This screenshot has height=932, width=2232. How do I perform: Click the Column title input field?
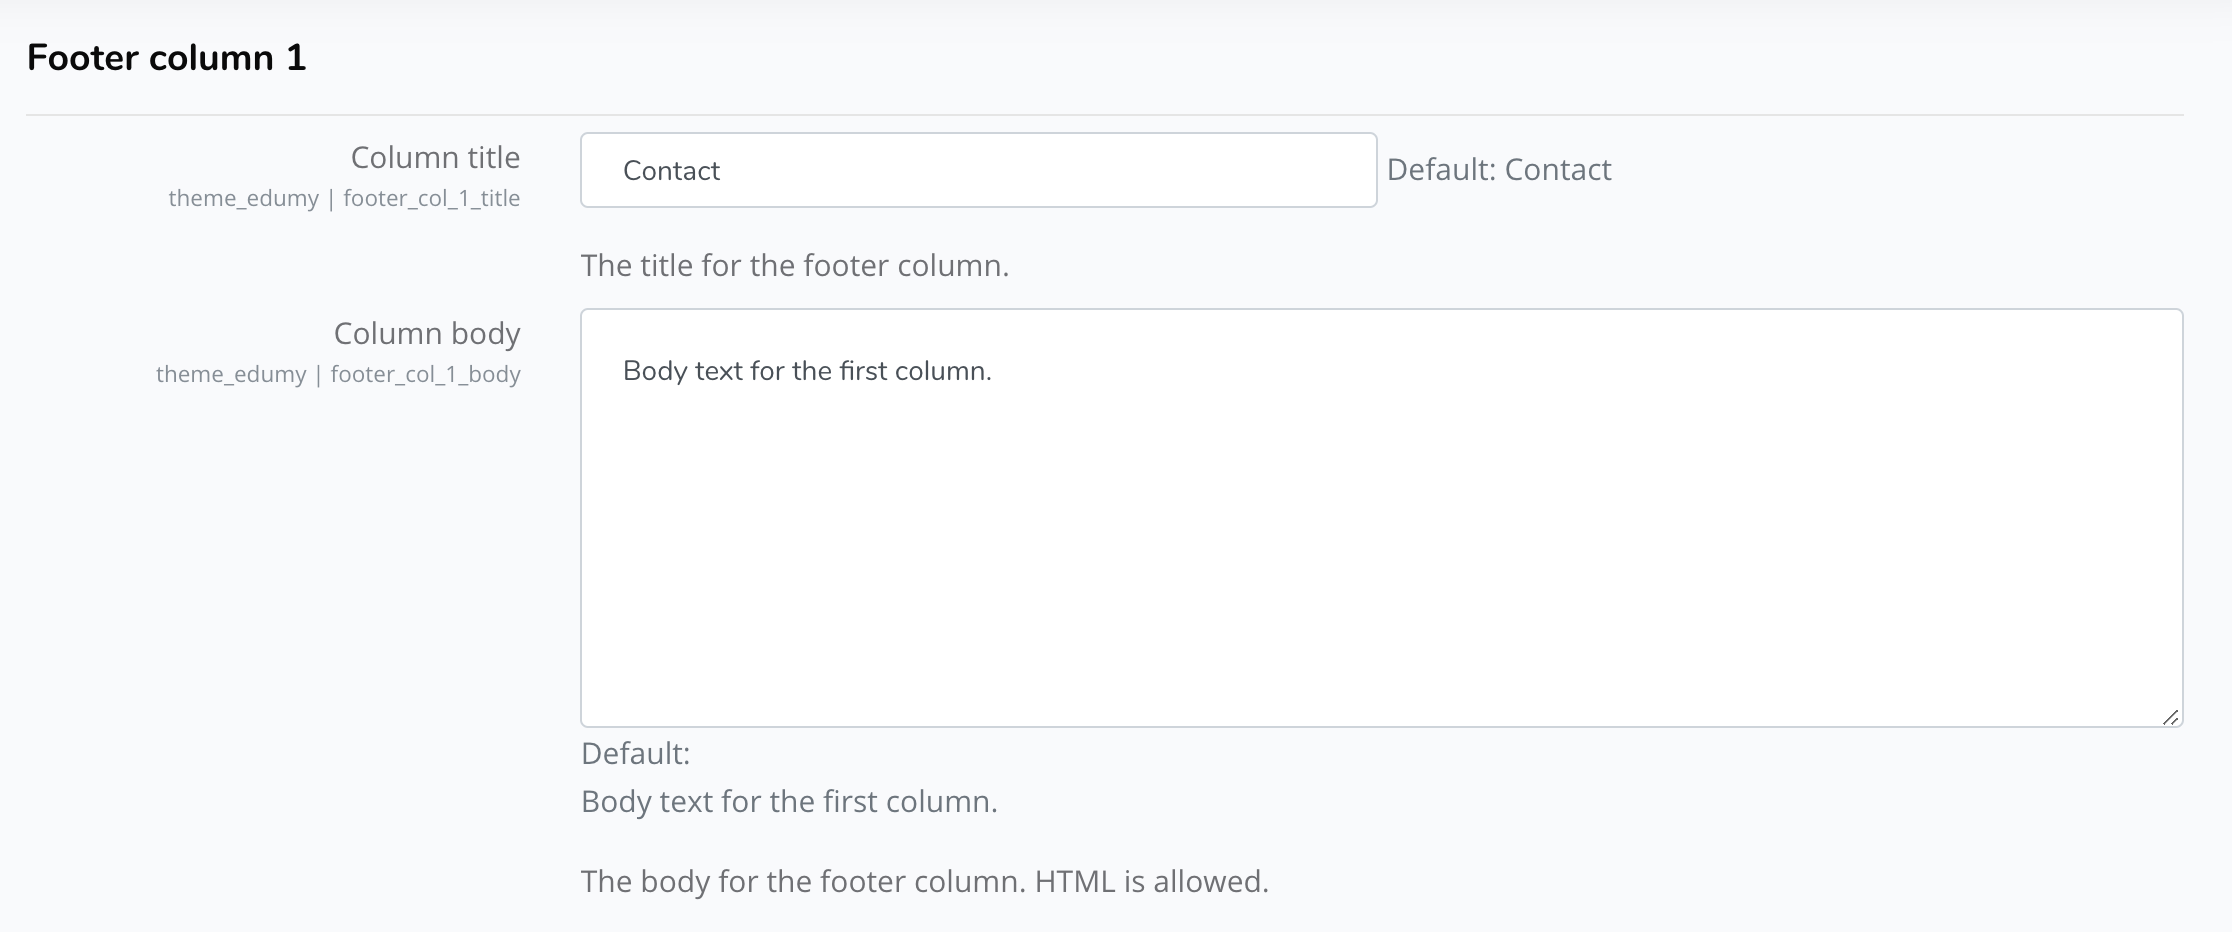(978, 170)
